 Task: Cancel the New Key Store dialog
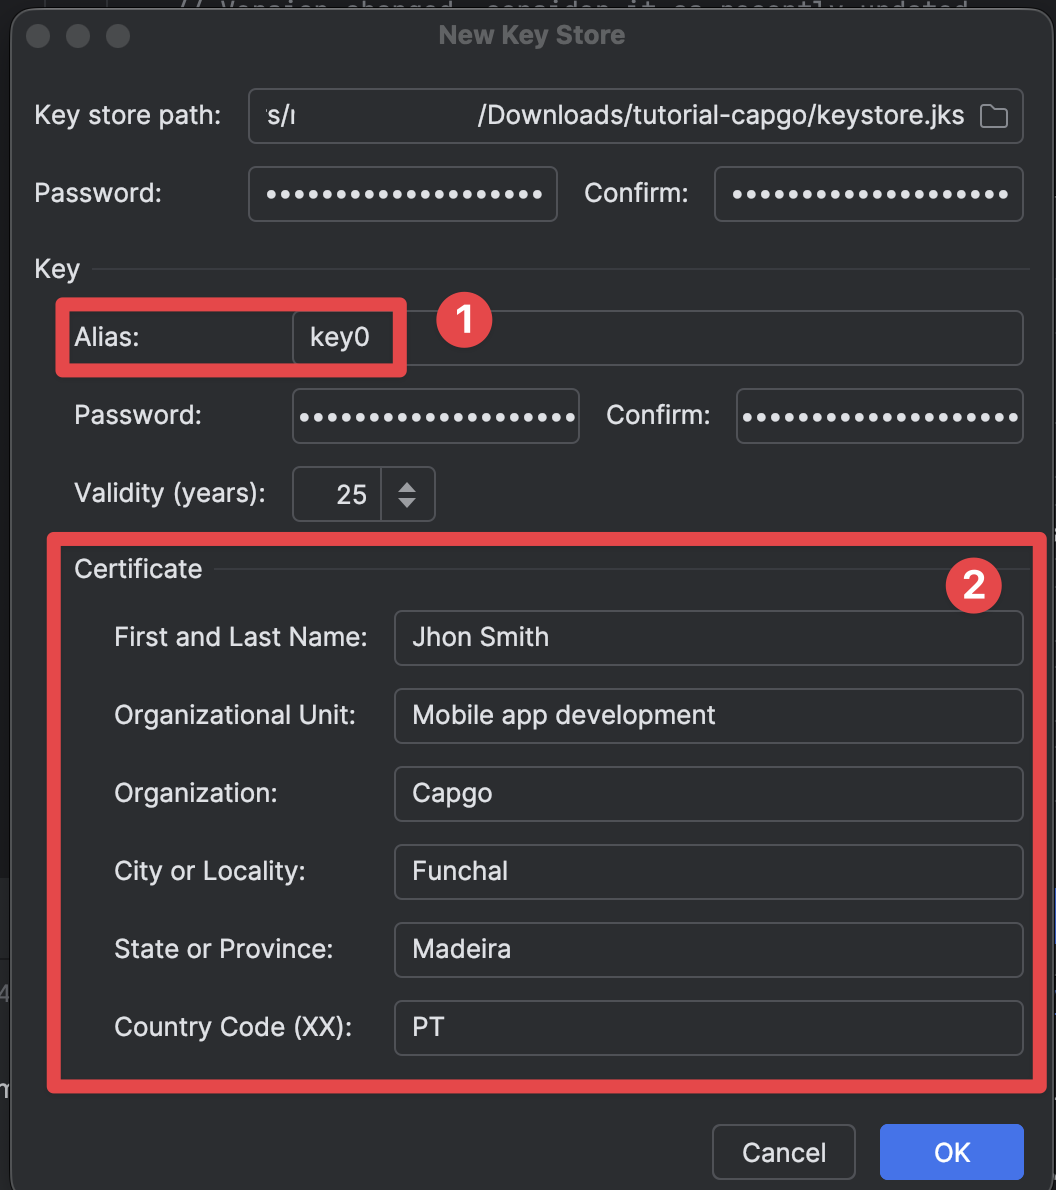click(x=783, y=1152)
